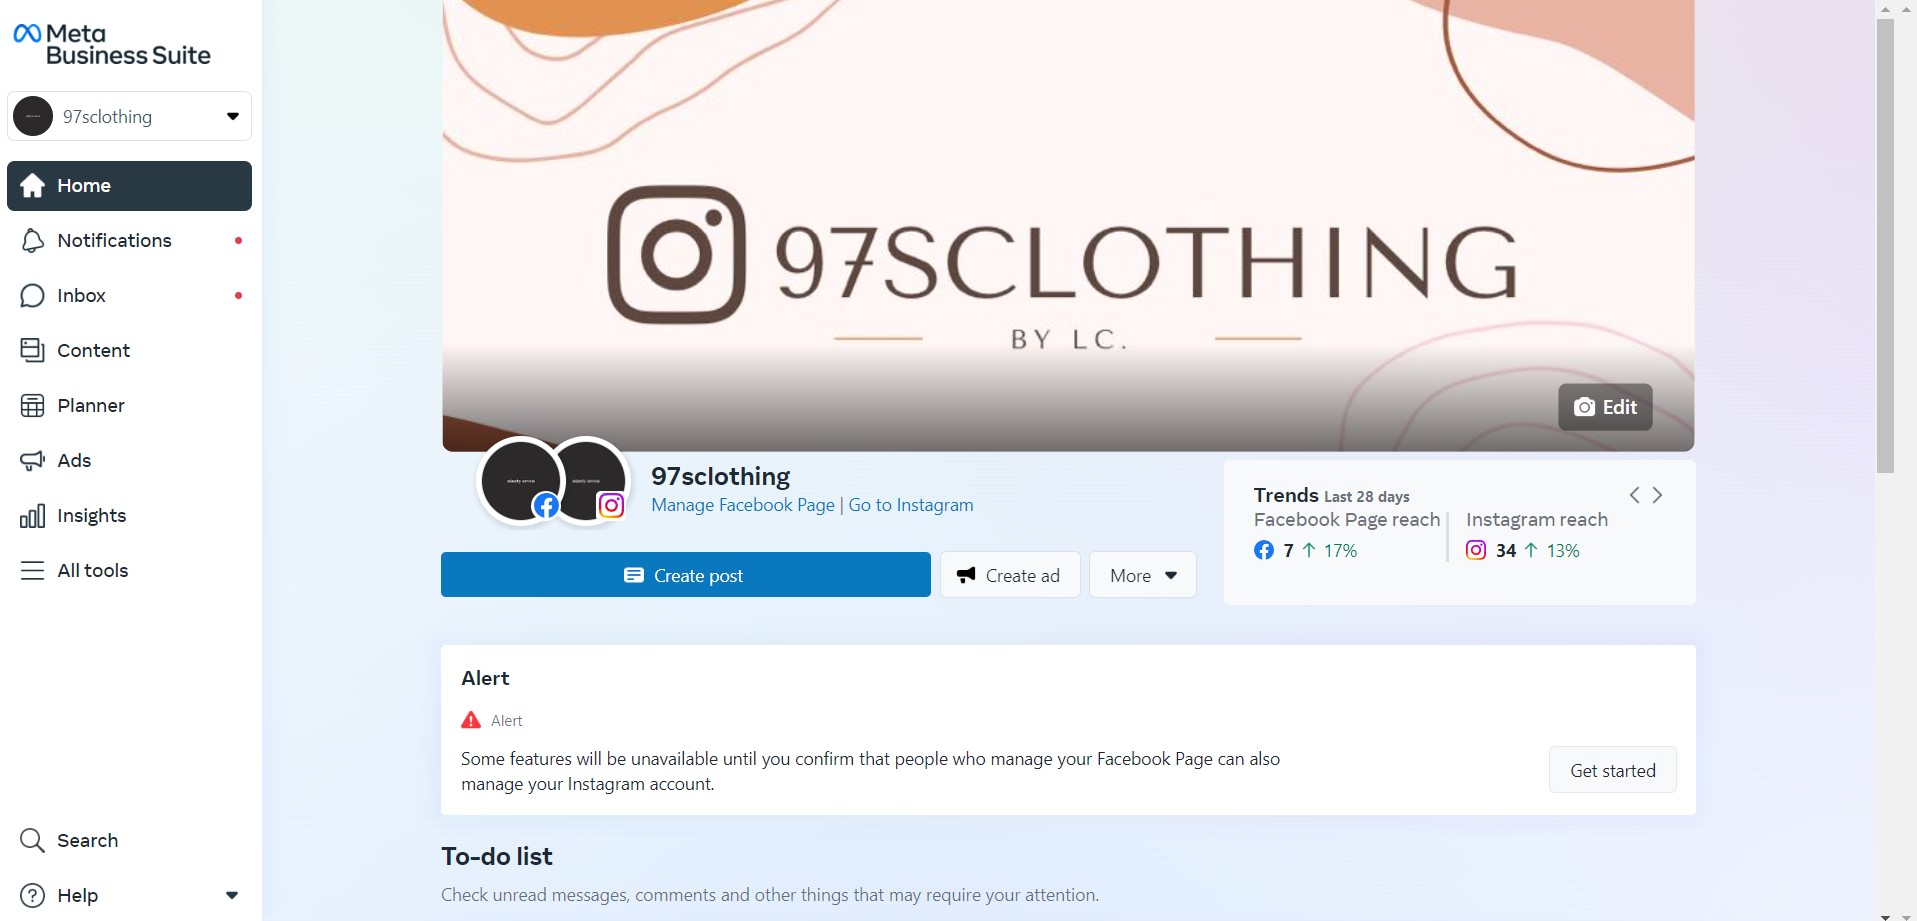Open the Notifications bell icon
This screenshot has height=921, width=1917.
(32, 241)
